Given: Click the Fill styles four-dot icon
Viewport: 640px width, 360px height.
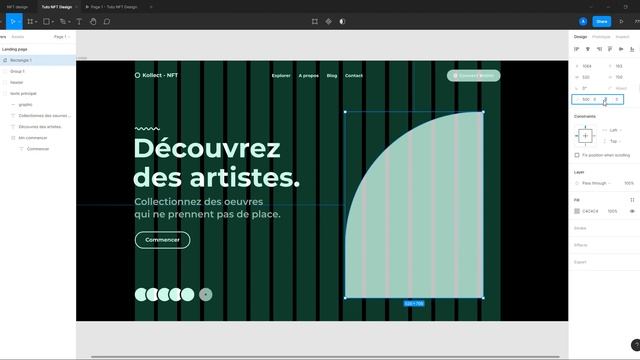Looking at the screenshot, I should pos(632,200).
